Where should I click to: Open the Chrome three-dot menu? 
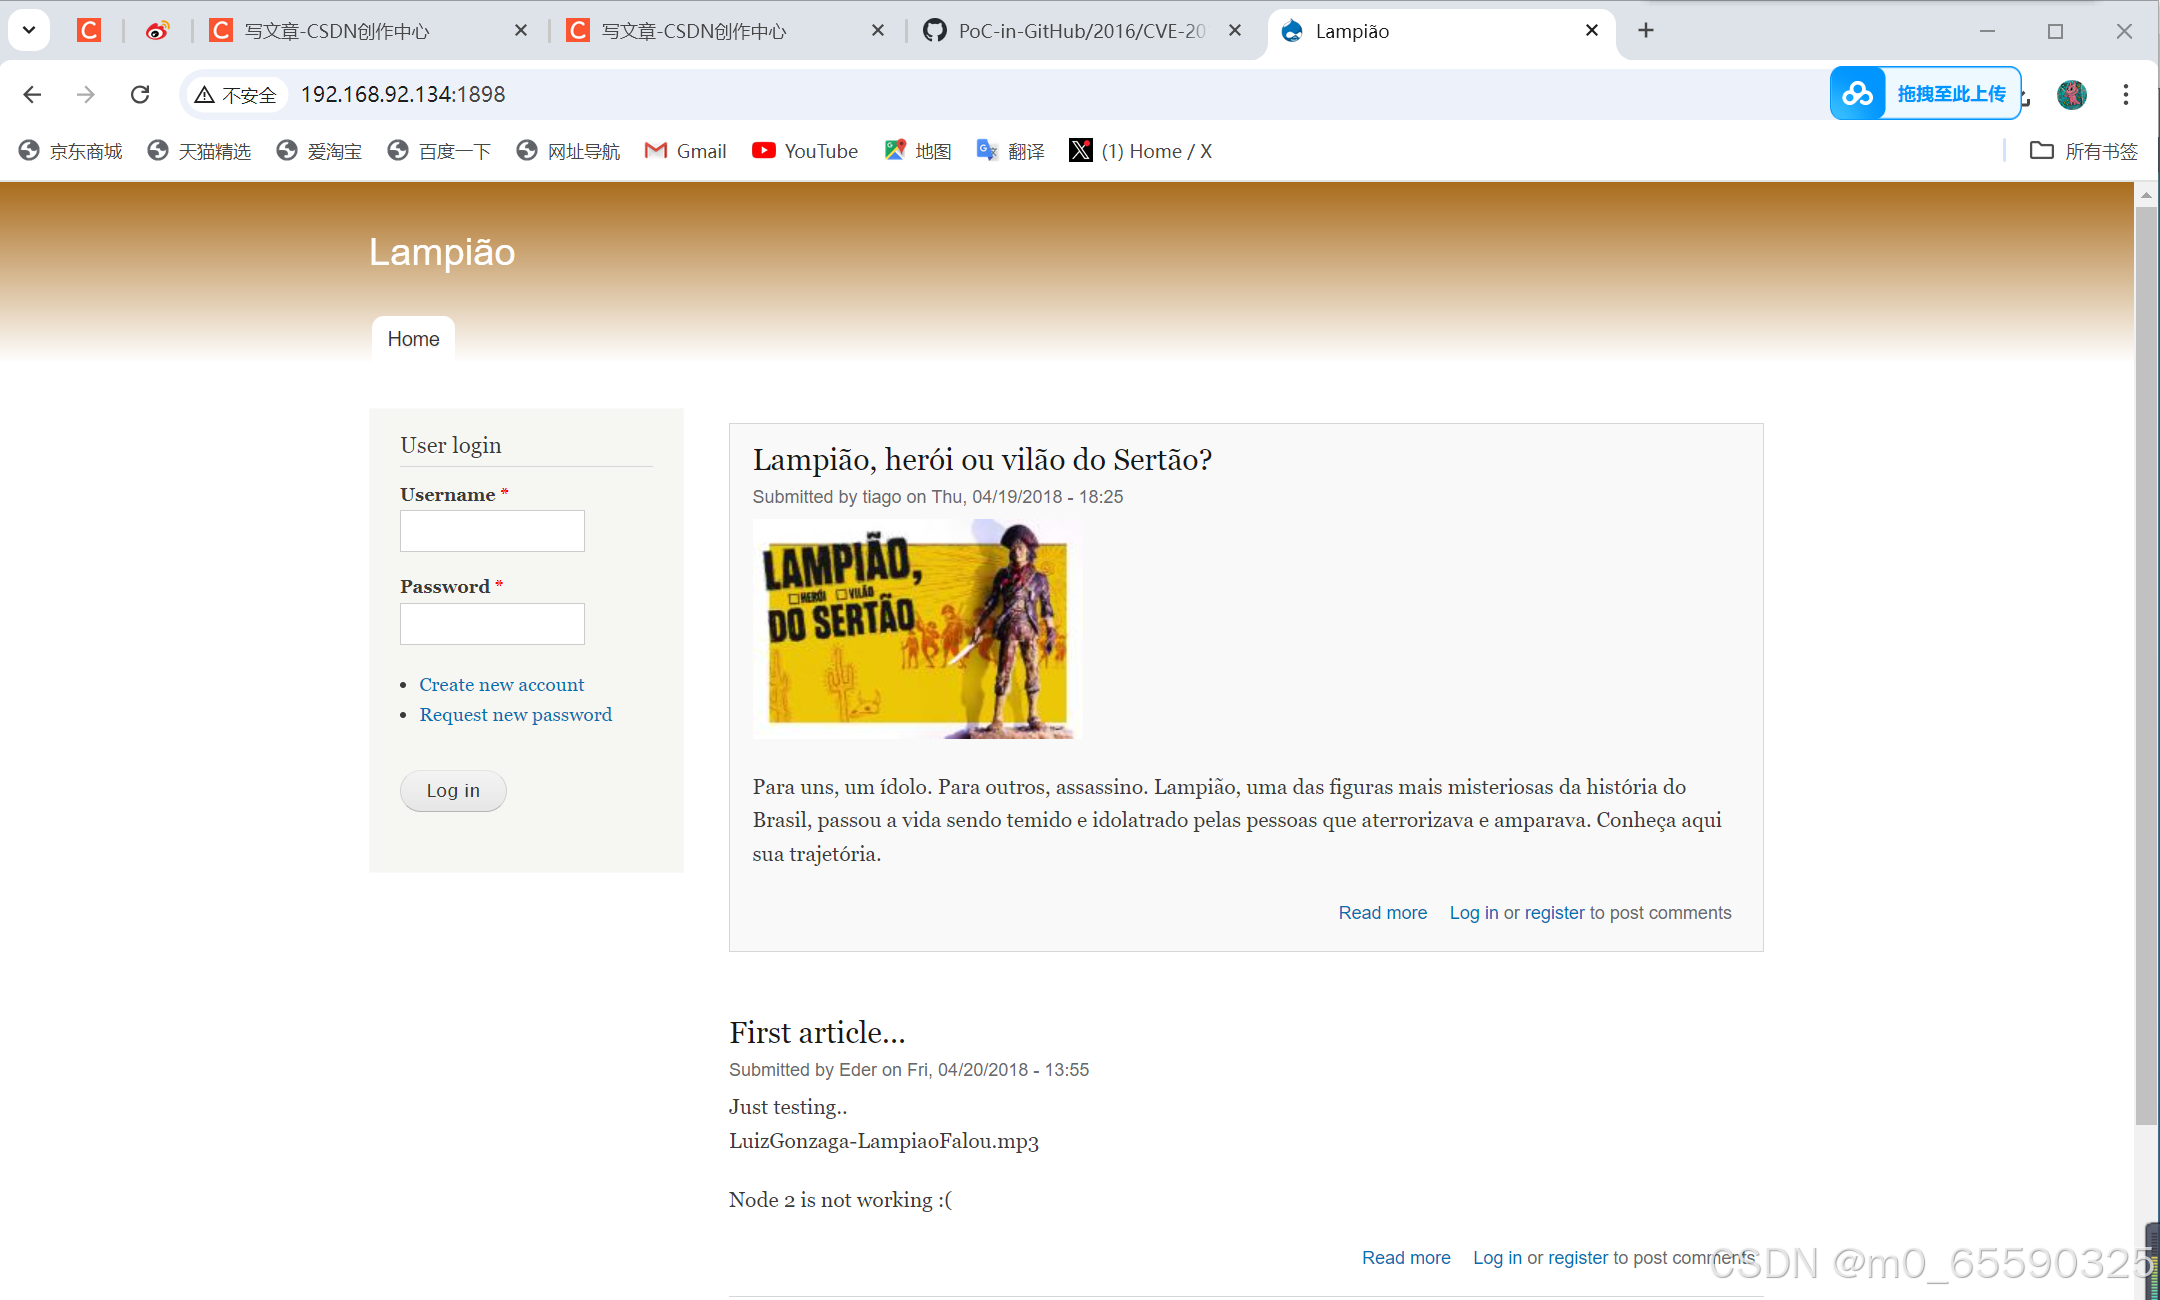tap(2125, 94)
